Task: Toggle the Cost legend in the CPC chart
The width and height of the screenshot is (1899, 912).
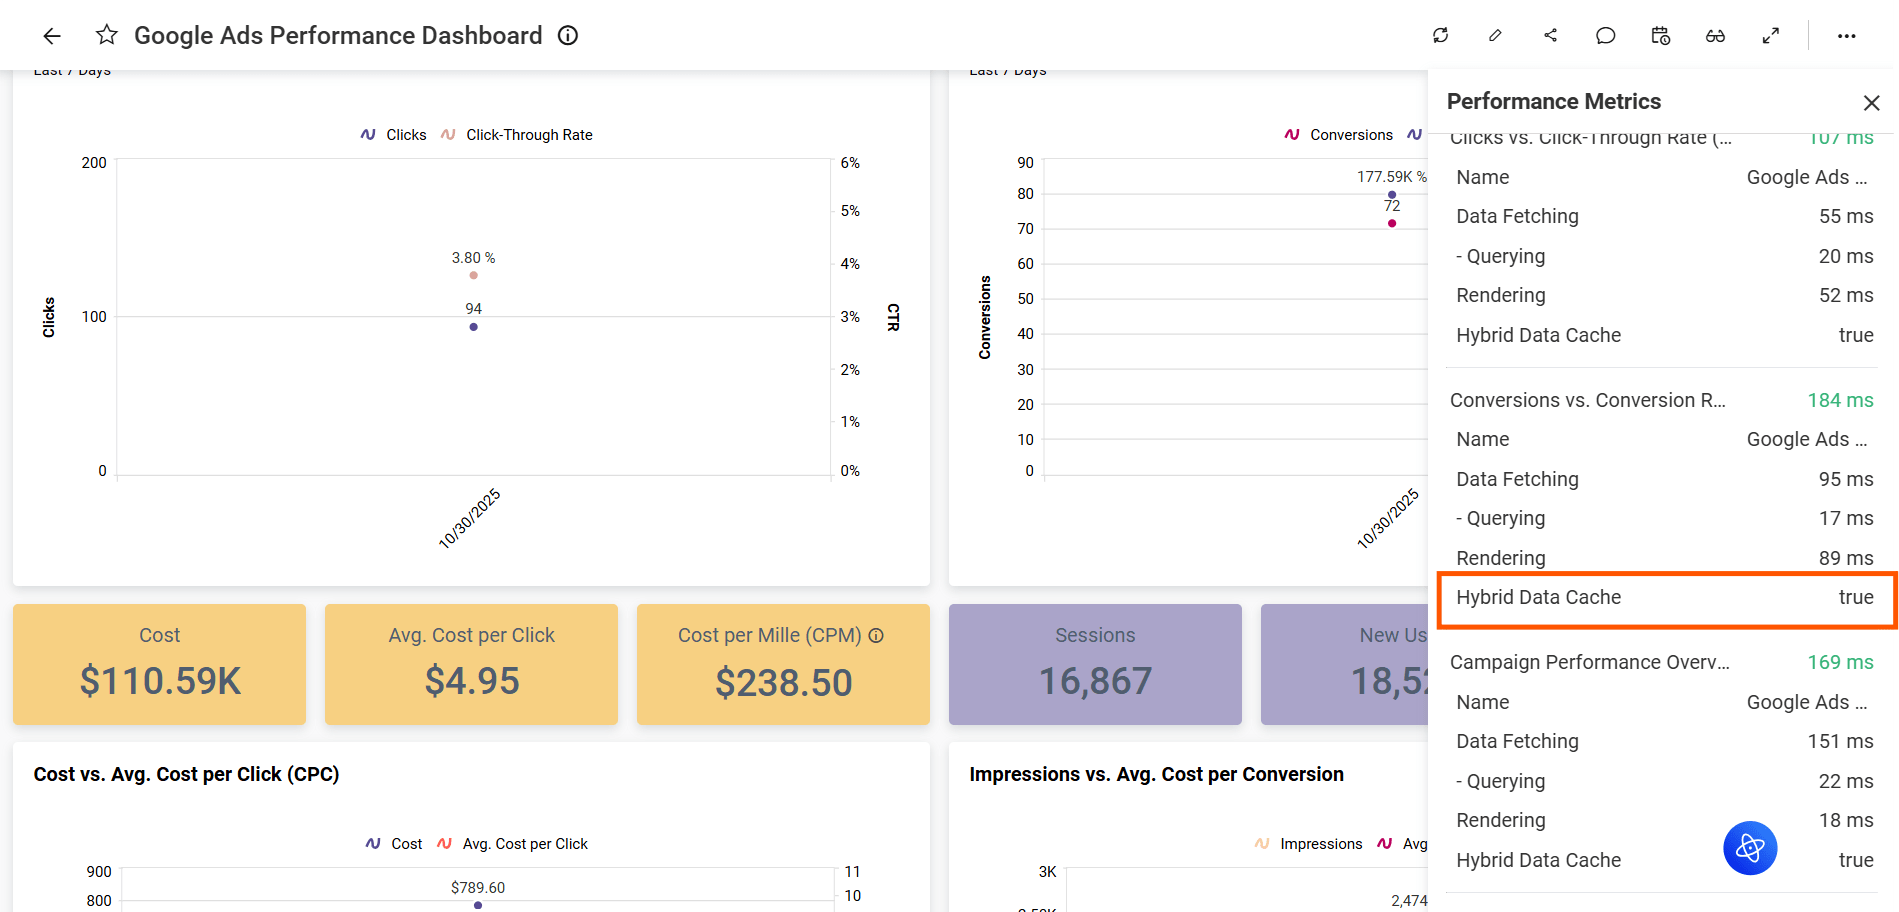Action: click(x=394, y=844)
